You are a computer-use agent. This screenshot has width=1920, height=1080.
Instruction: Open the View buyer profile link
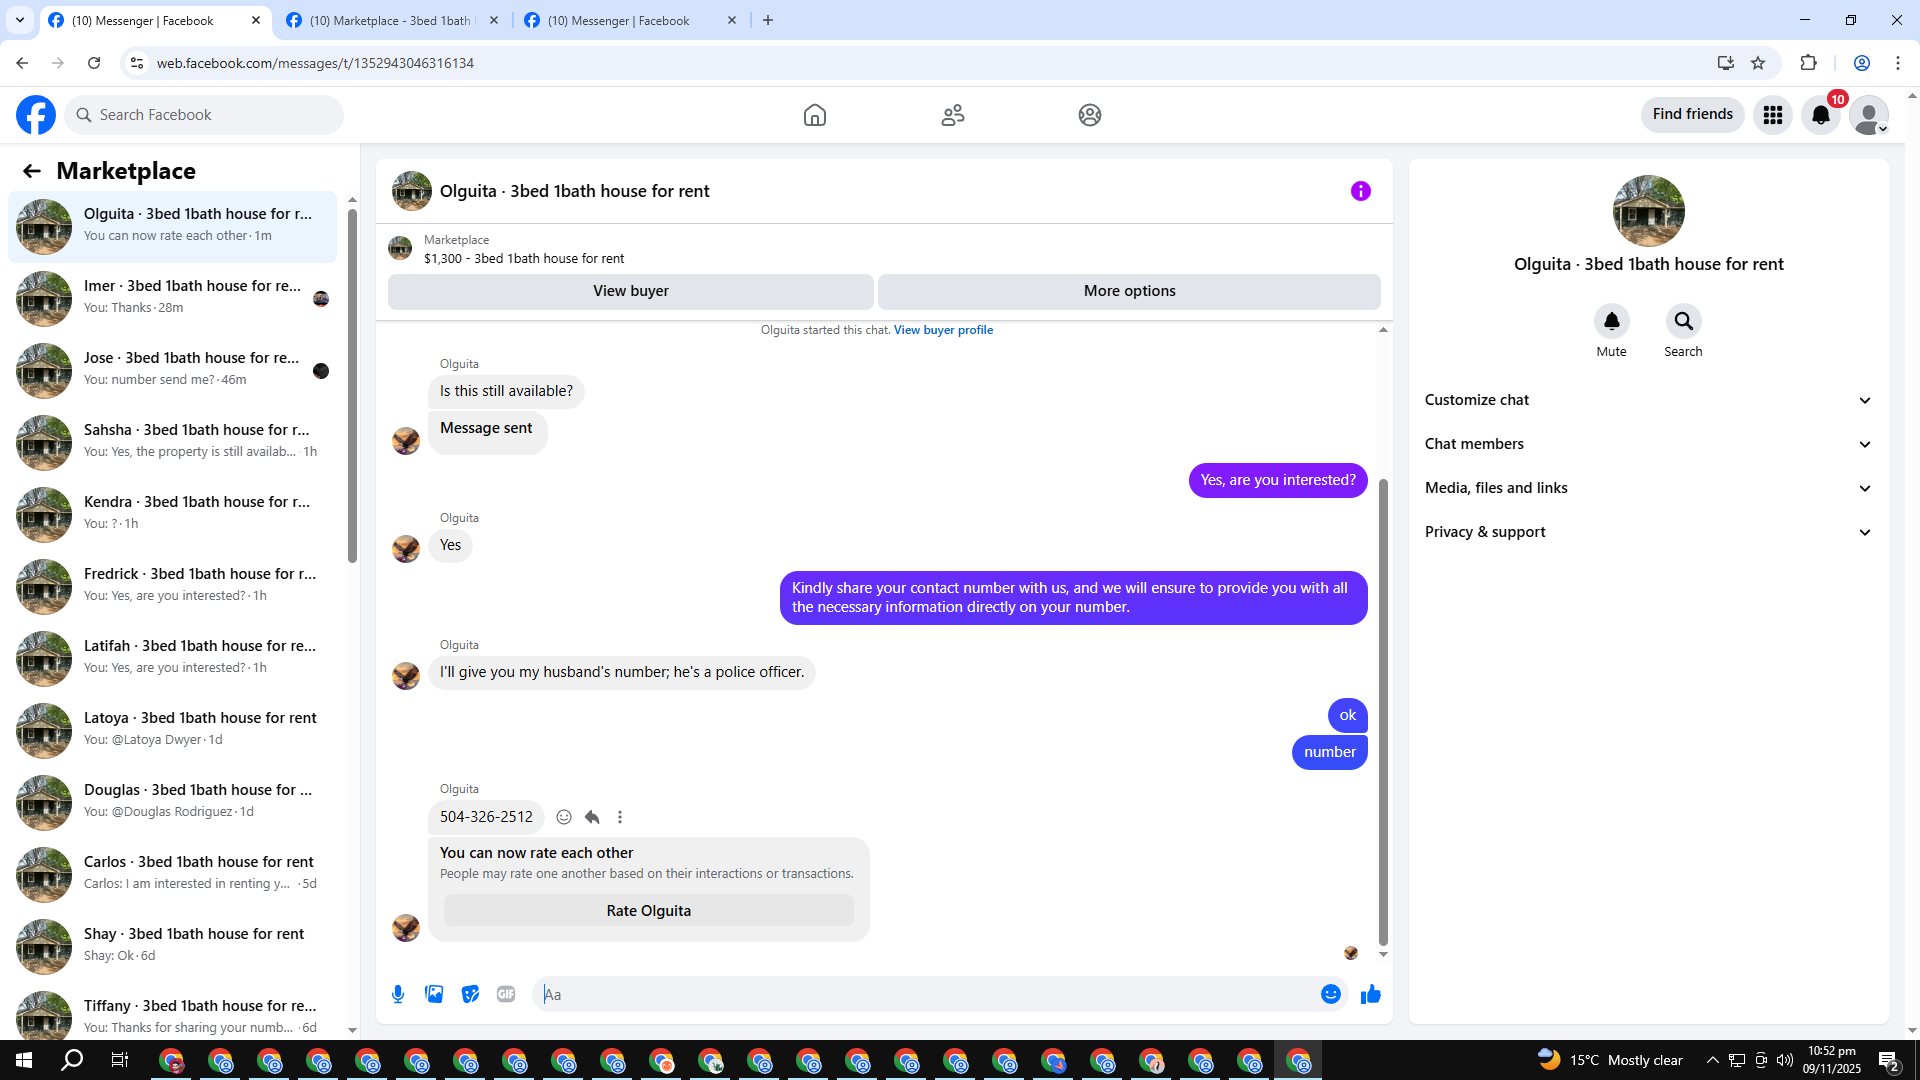(x=944, y=330)
